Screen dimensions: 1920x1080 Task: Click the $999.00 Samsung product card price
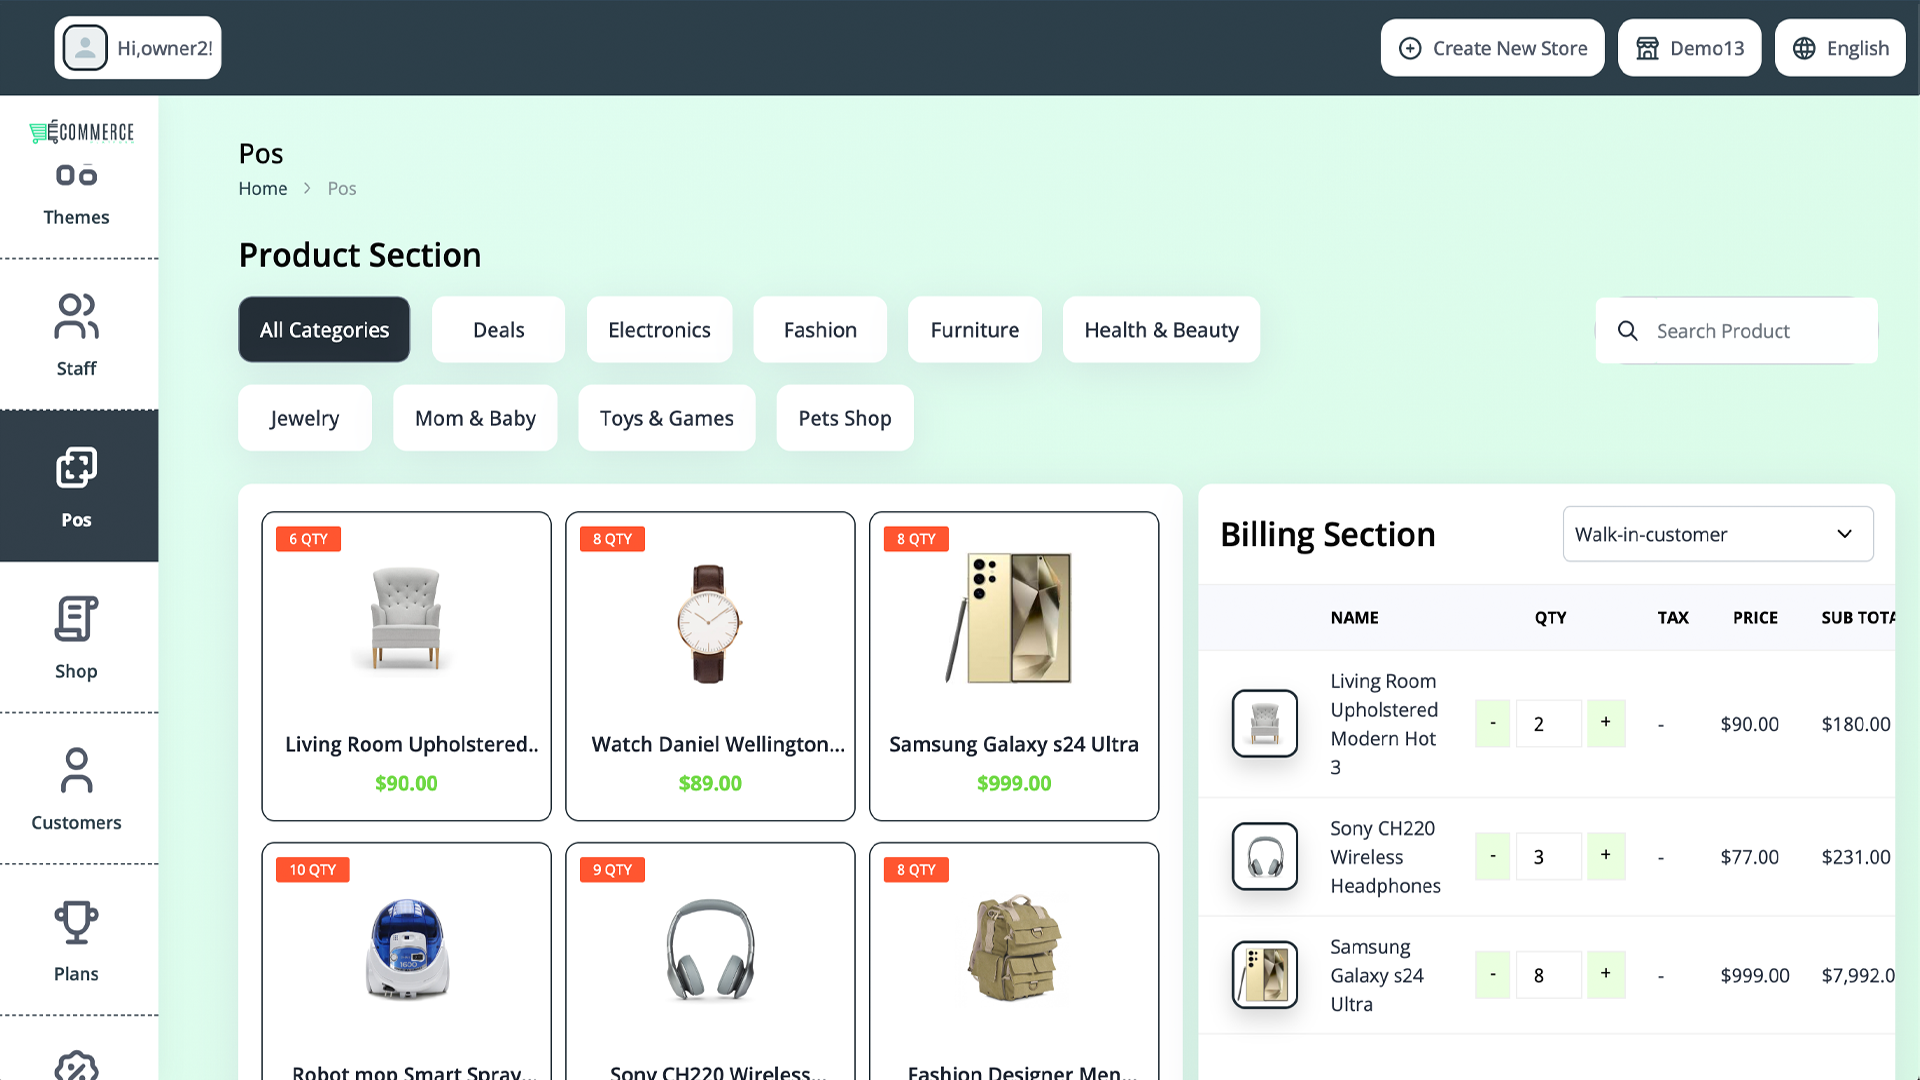click(1014, 783)
